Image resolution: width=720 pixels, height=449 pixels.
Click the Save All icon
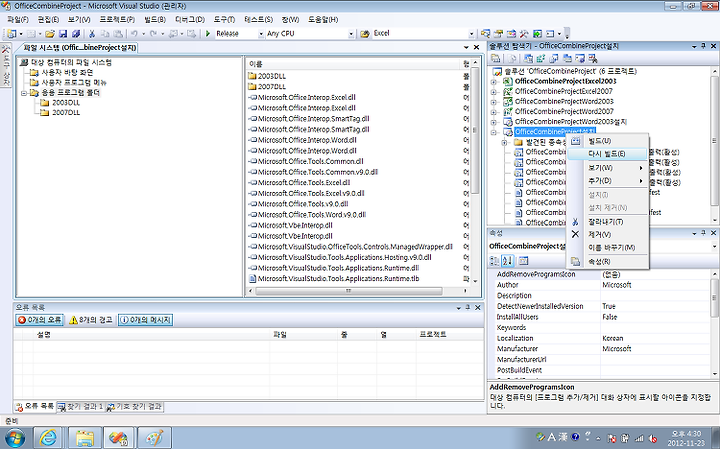click(x=76, y=34)
